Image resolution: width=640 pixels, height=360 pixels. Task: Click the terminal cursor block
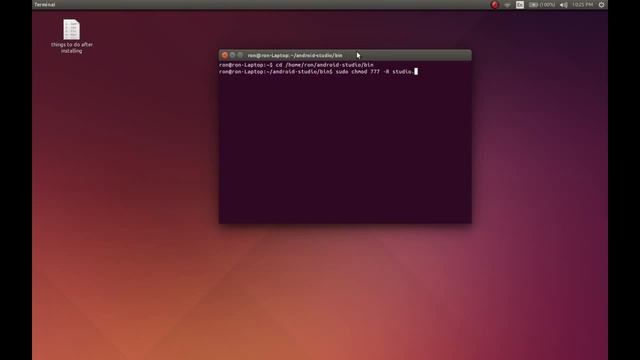click(416, 72)
